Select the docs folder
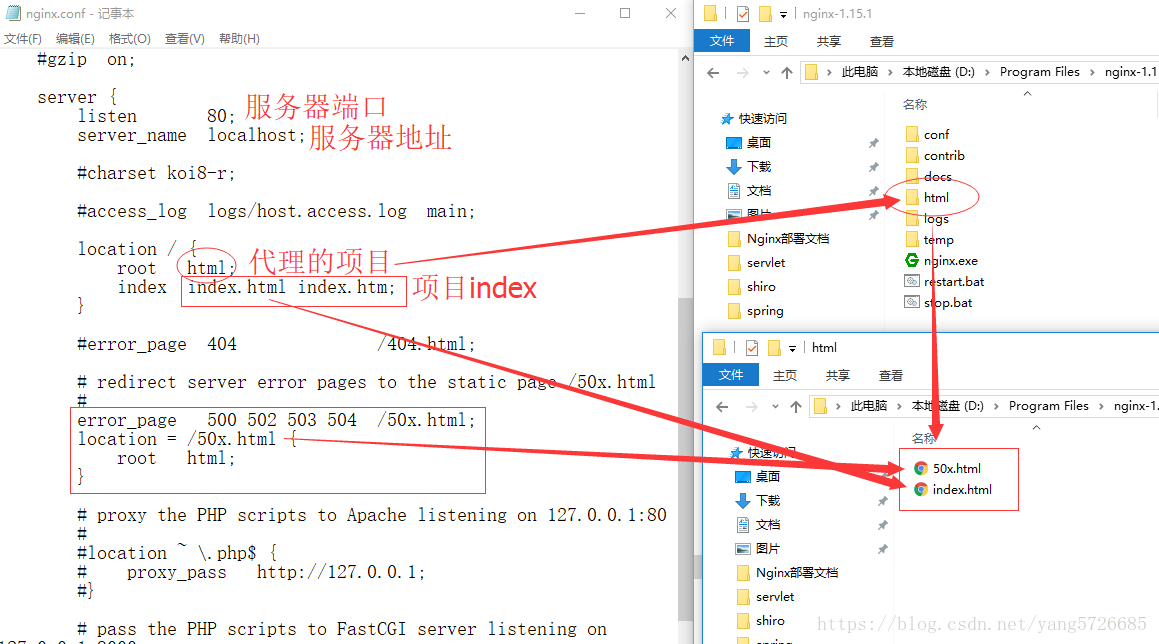The width and height of the screenshot is (1159, 644). click(928, 177)
